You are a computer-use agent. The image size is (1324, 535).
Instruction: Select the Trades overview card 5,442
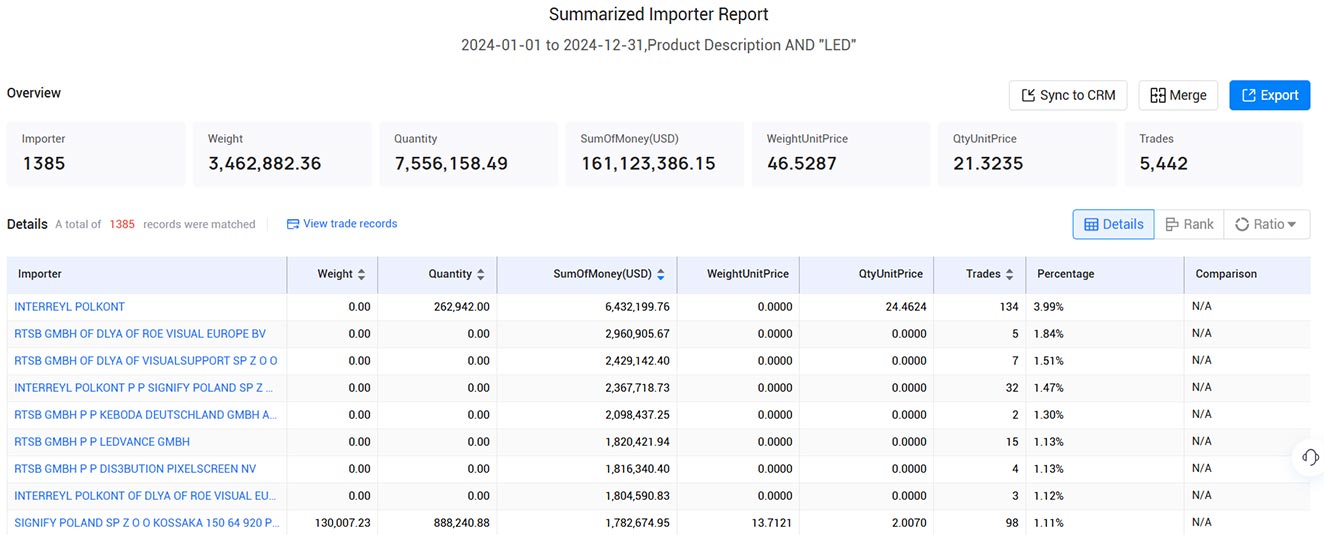(1214, 154)
